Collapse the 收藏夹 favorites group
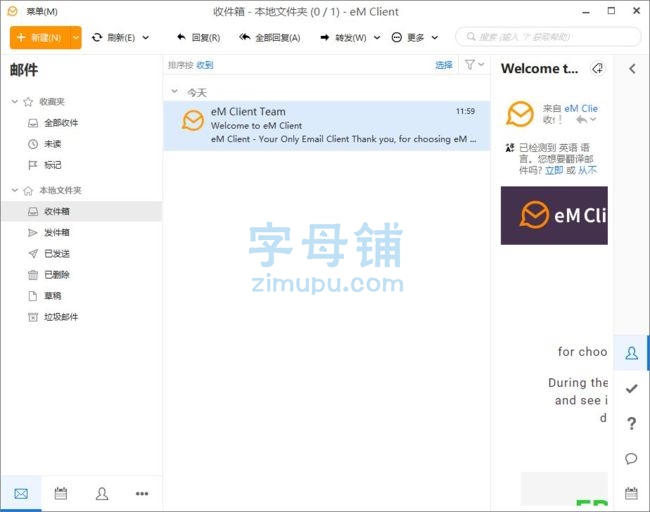The width and height of the screenshot is (650, 512). pyautogui.click(x=15, y=102)
